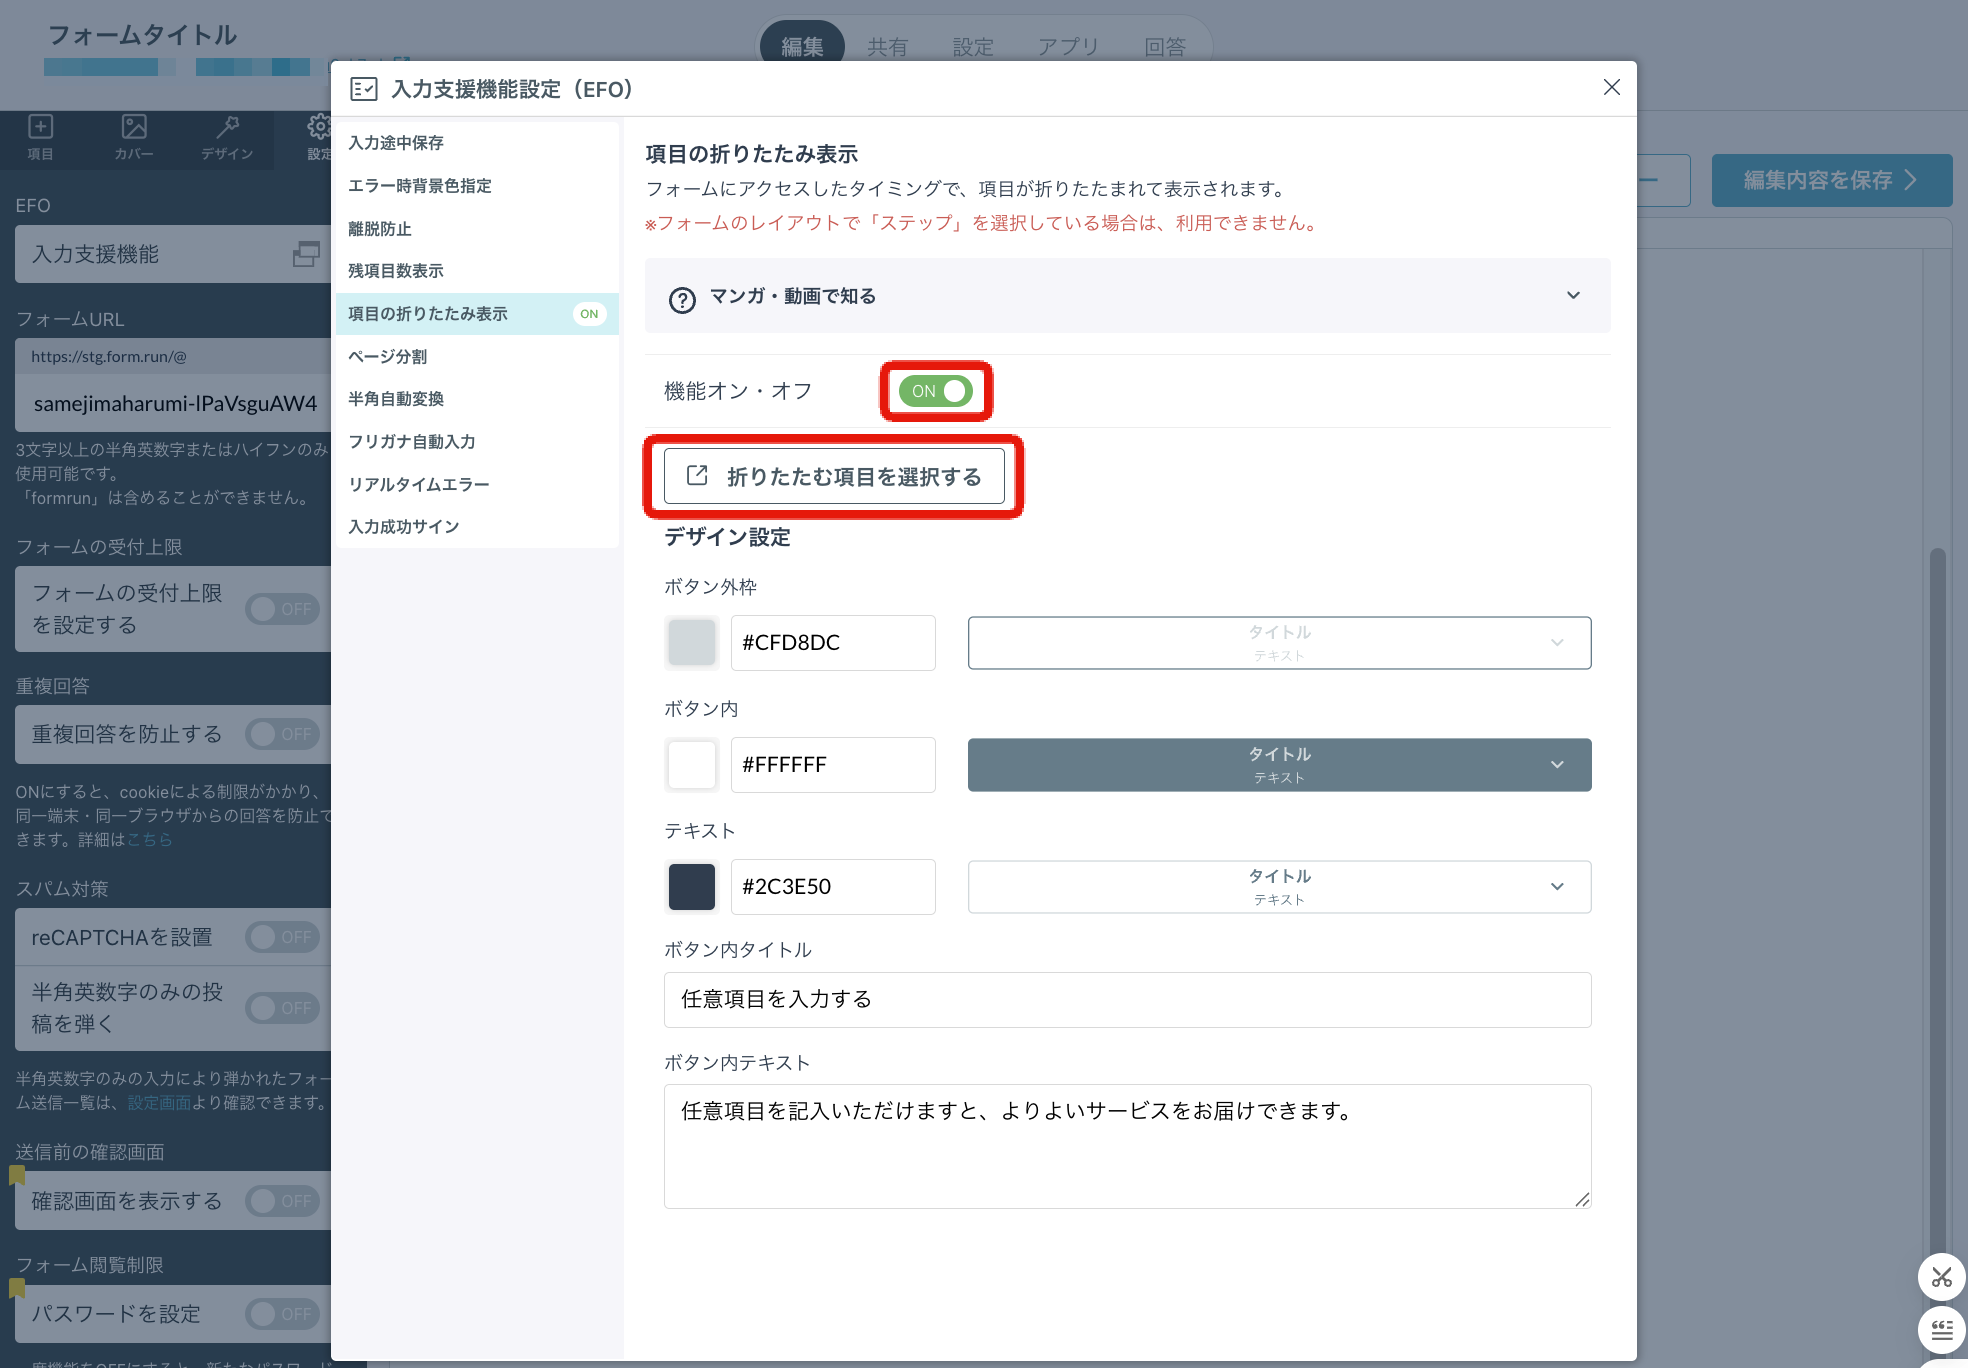
Task: Click the external-link icon on 折りたたむ項目 button
Action: (x=697, y=476)
